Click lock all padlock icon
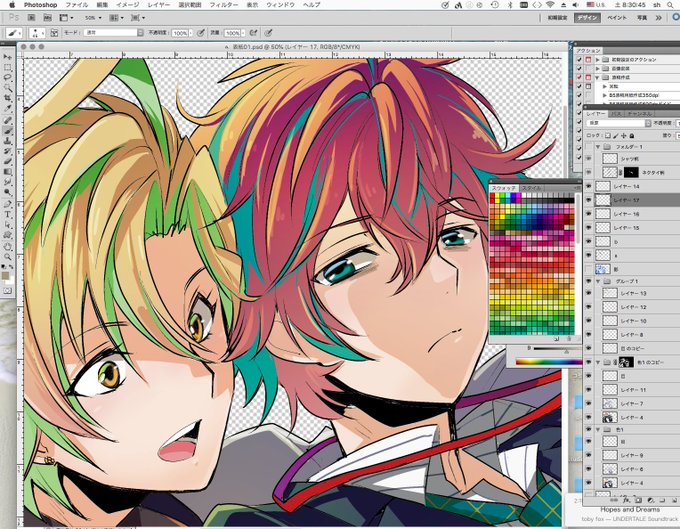The height and width of the screenshot is (529, 680). coord(631,136)
